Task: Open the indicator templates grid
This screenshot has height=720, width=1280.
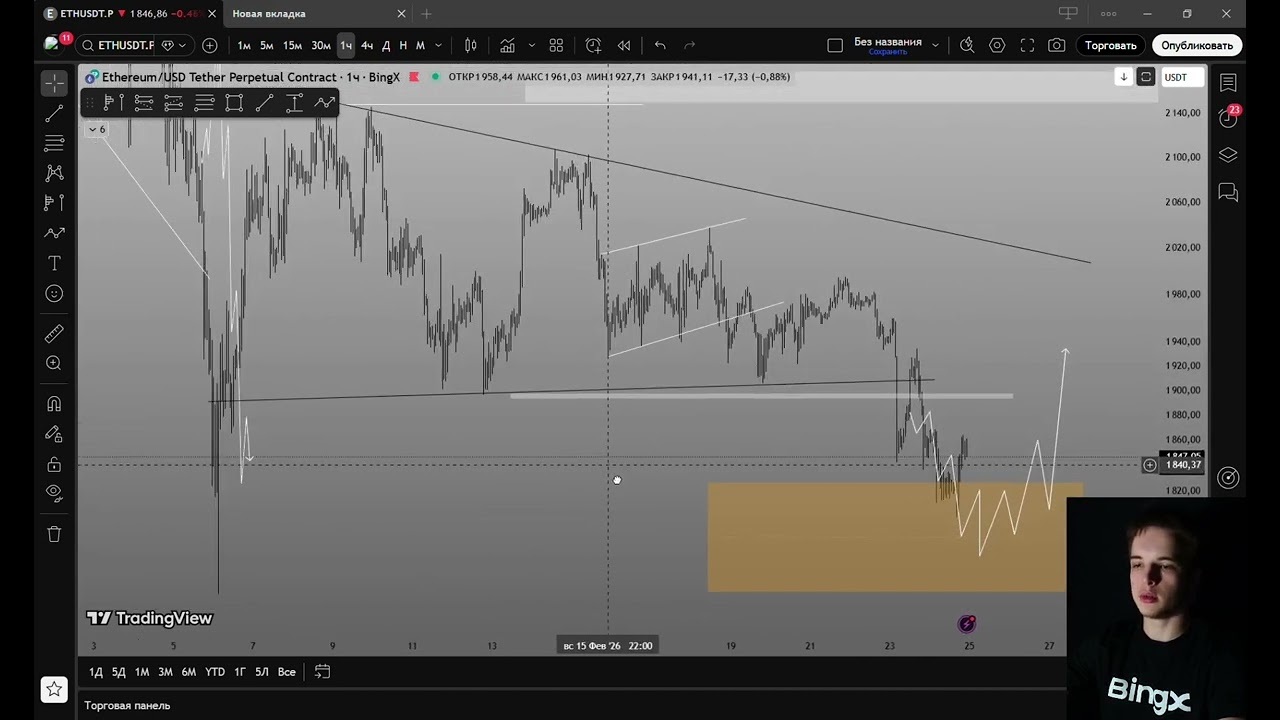Action: [x=556, y=45]
